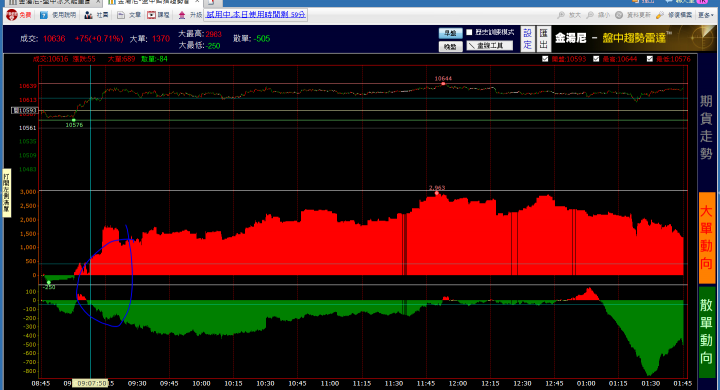Click the 修復檔案 repair wrench icon
This screenshot has width=720, height=390.
tap(660, 15)
